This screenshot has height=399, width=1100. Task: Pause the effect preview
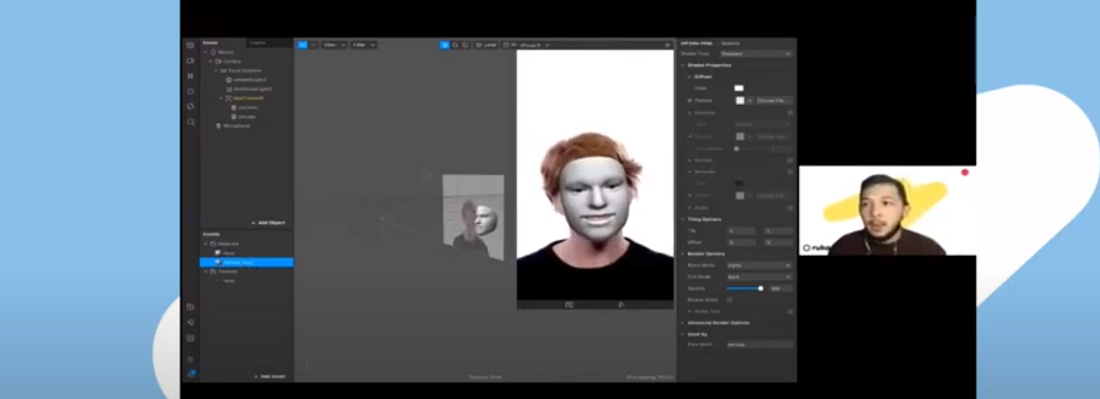tap(190, 76)
